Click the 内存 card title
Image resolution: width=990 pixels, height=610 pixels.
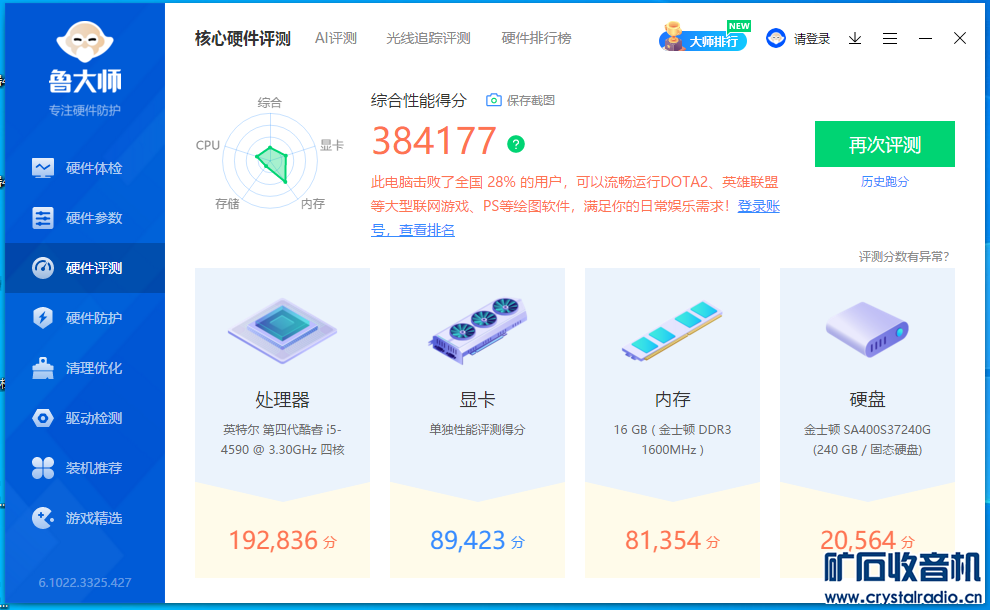pos(672,399)
